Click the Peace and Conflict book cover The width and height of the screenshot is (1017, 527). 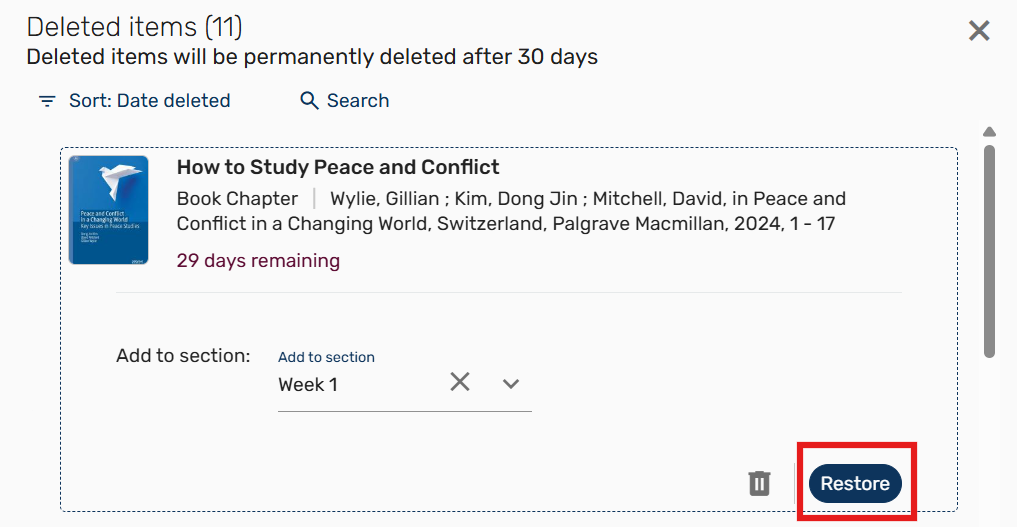pos(109,210)
